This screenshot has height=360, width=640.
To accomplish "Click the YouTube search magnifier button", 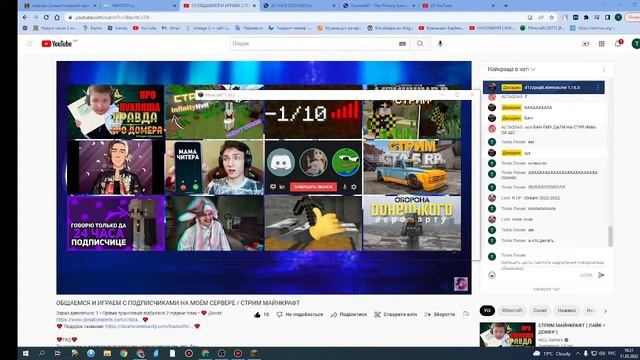I will (x=420, y=44).
